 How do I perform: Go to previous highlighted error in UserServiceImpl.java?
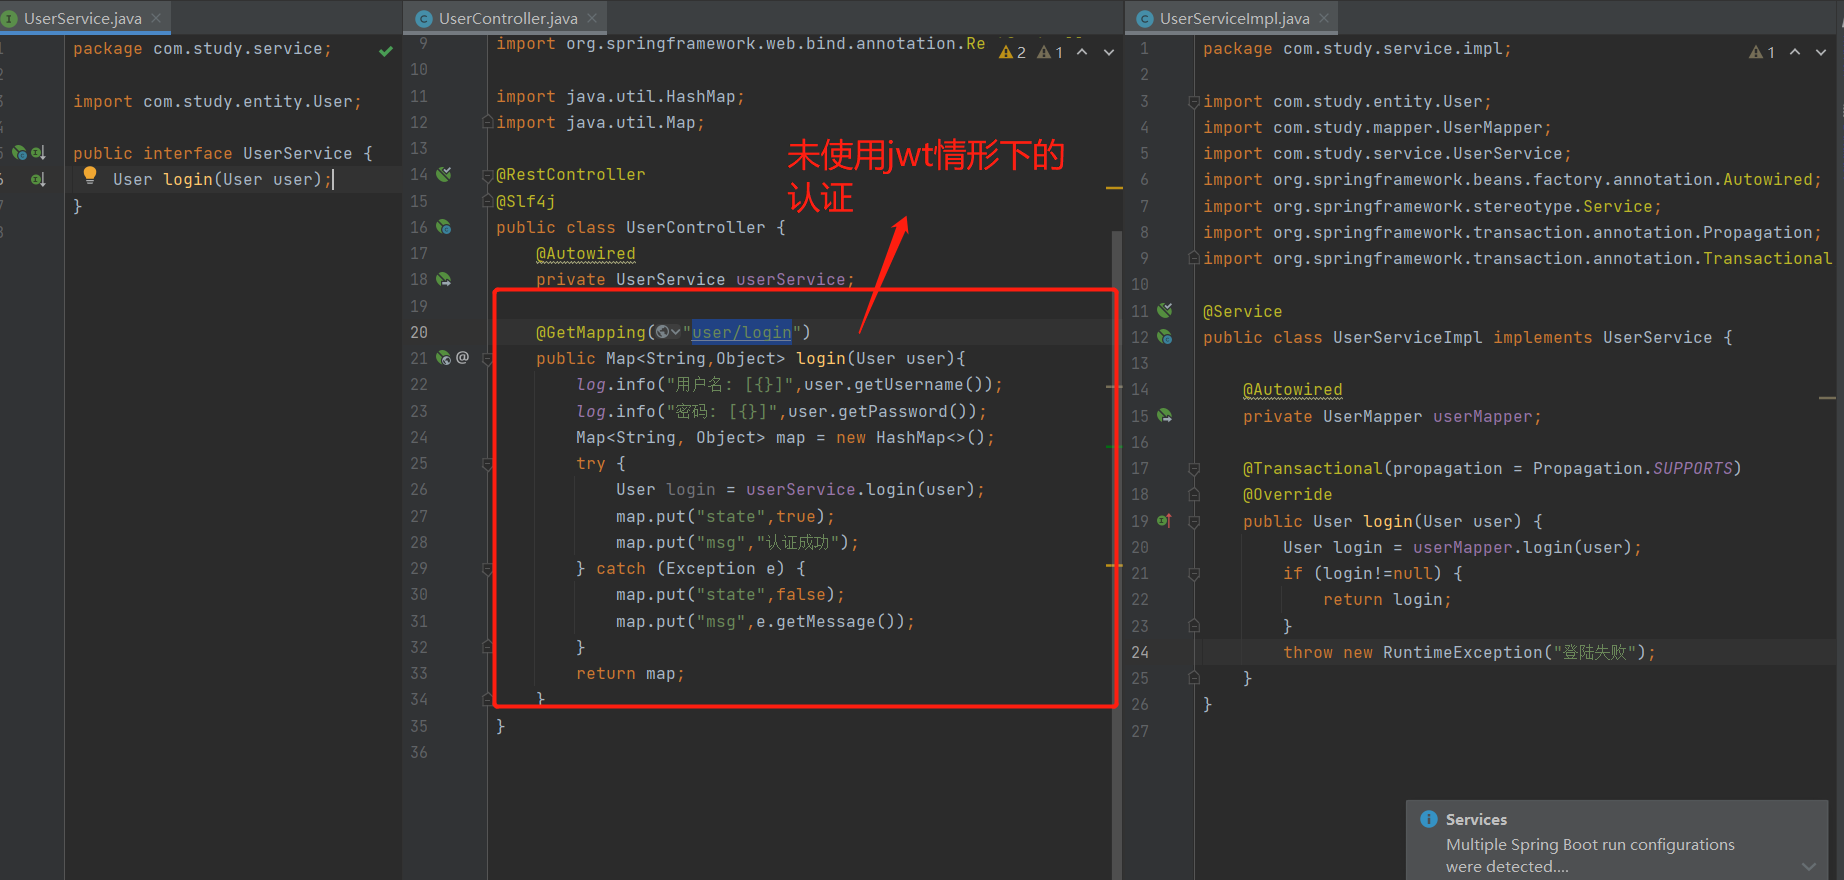tap(1795, 52)
